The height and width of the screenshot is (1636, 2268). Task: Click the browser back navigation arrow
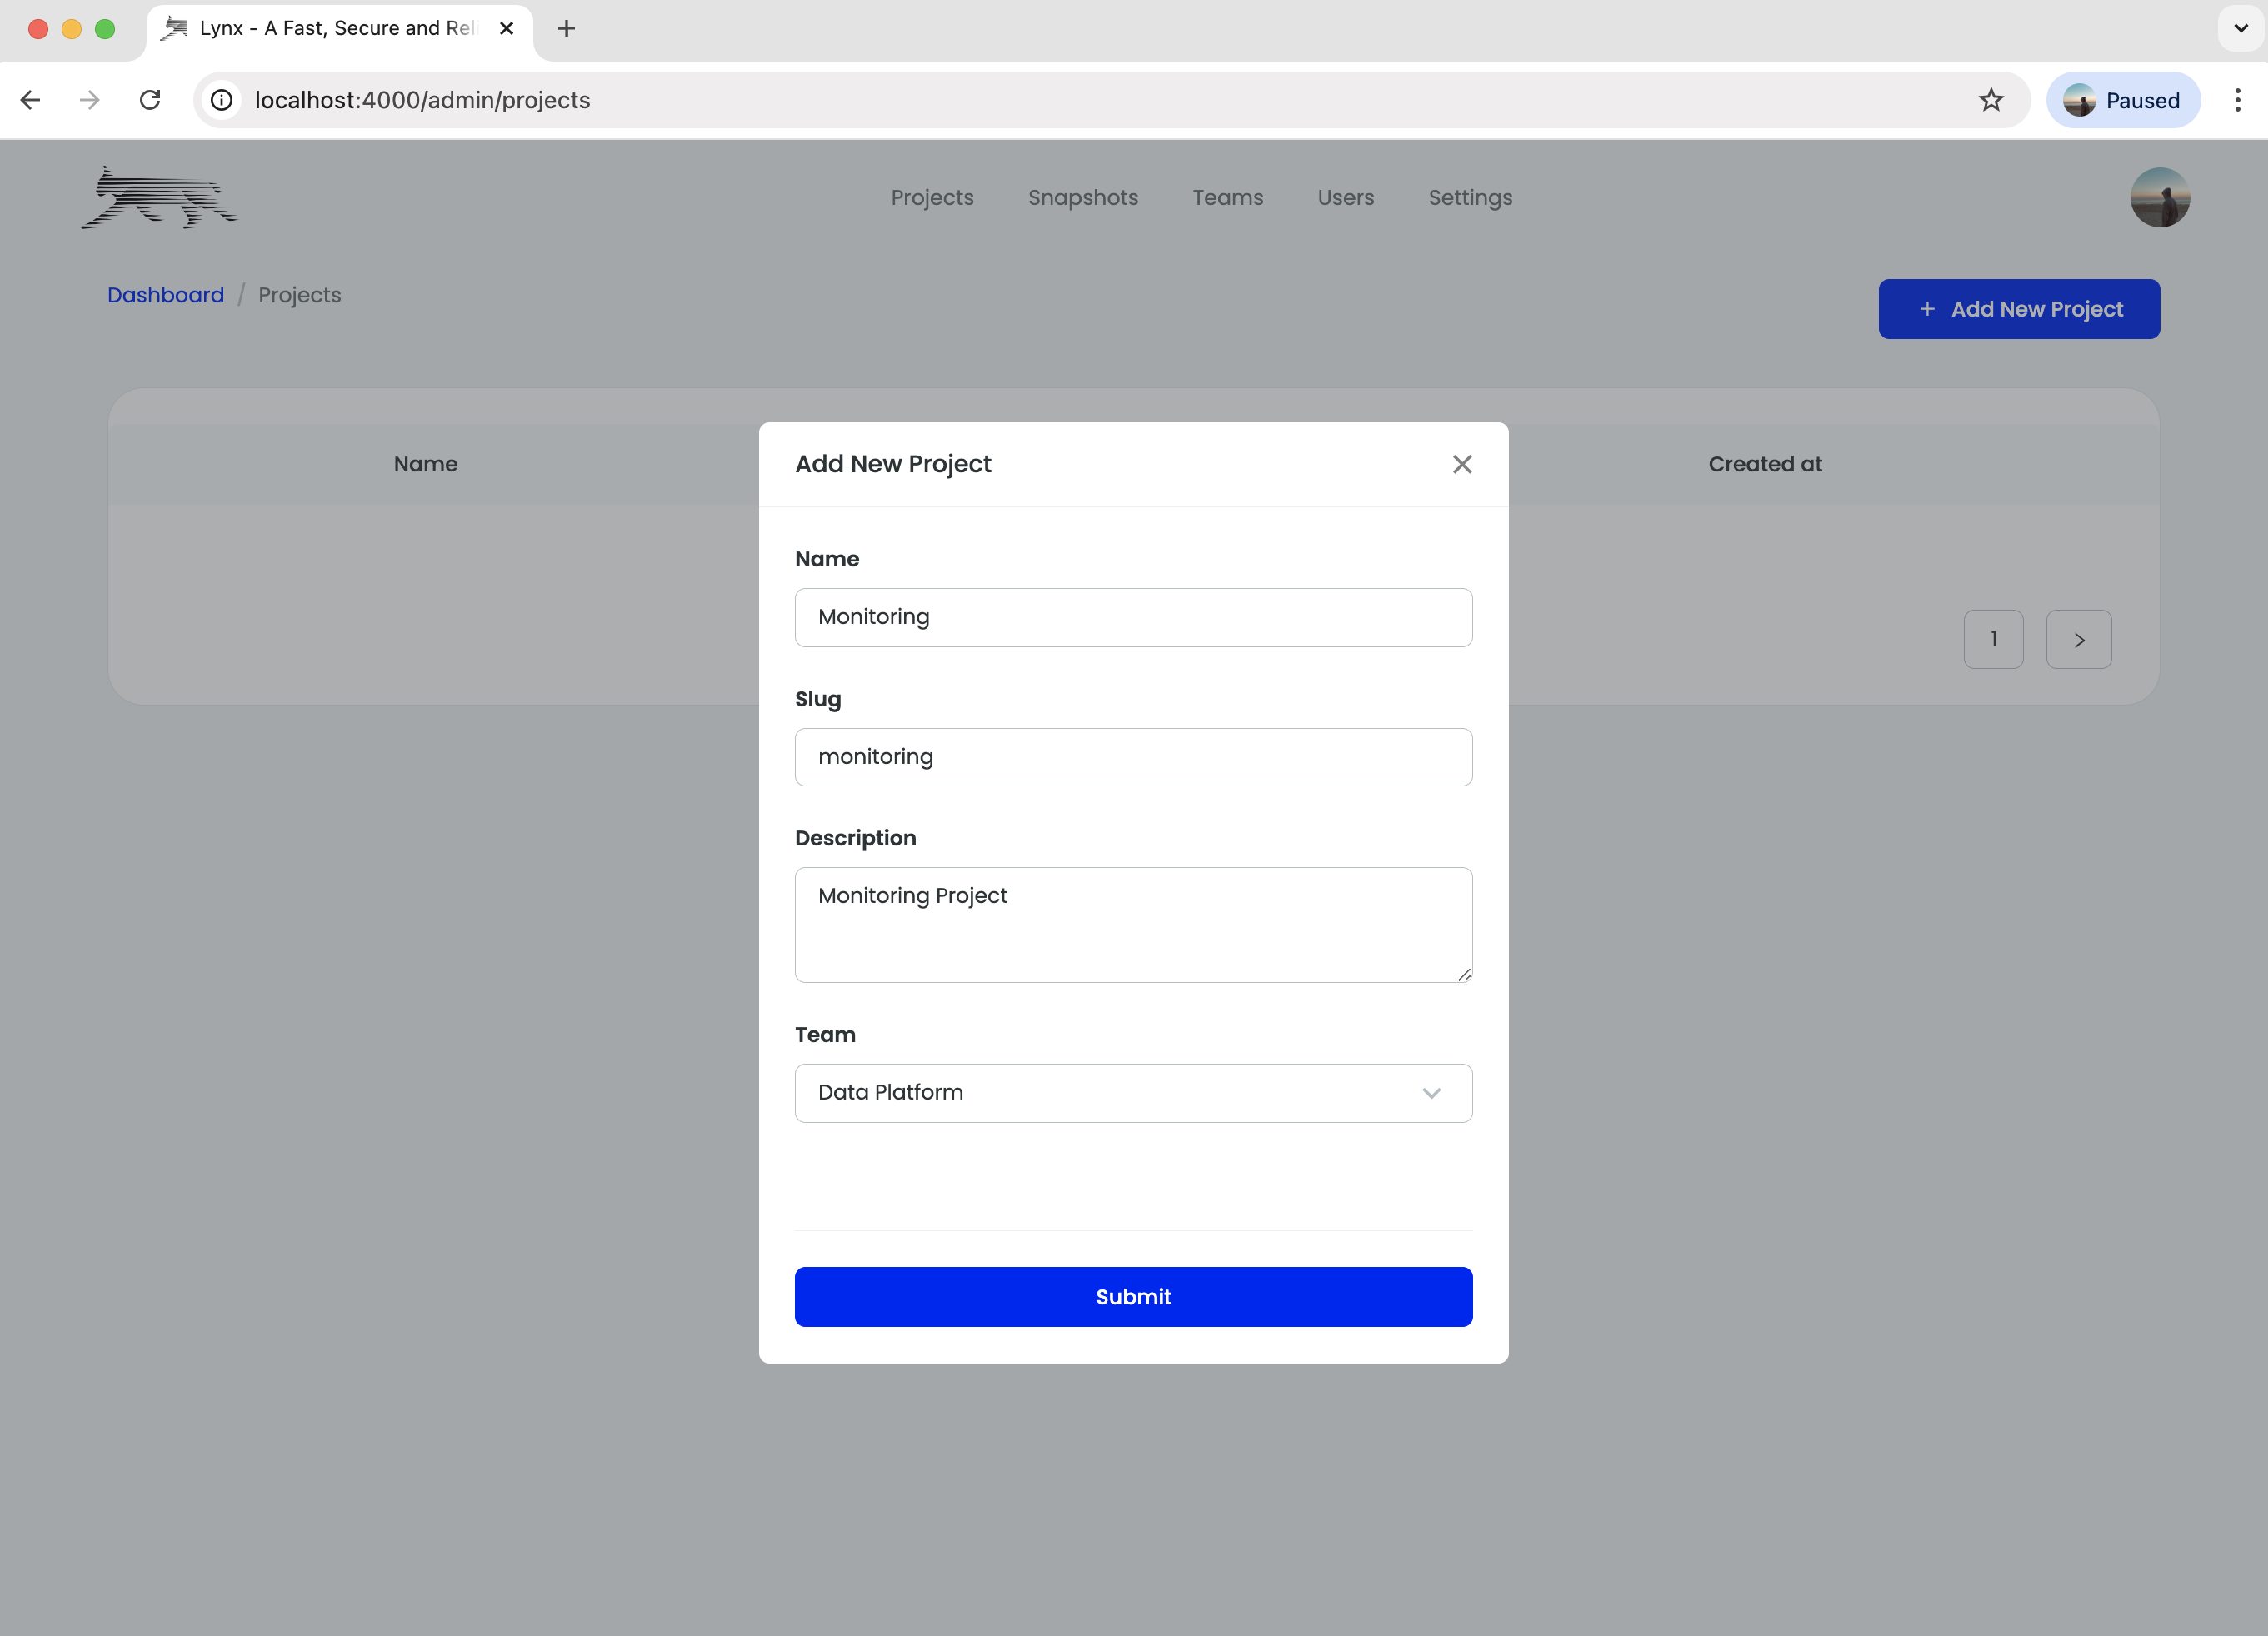point(30,100)
